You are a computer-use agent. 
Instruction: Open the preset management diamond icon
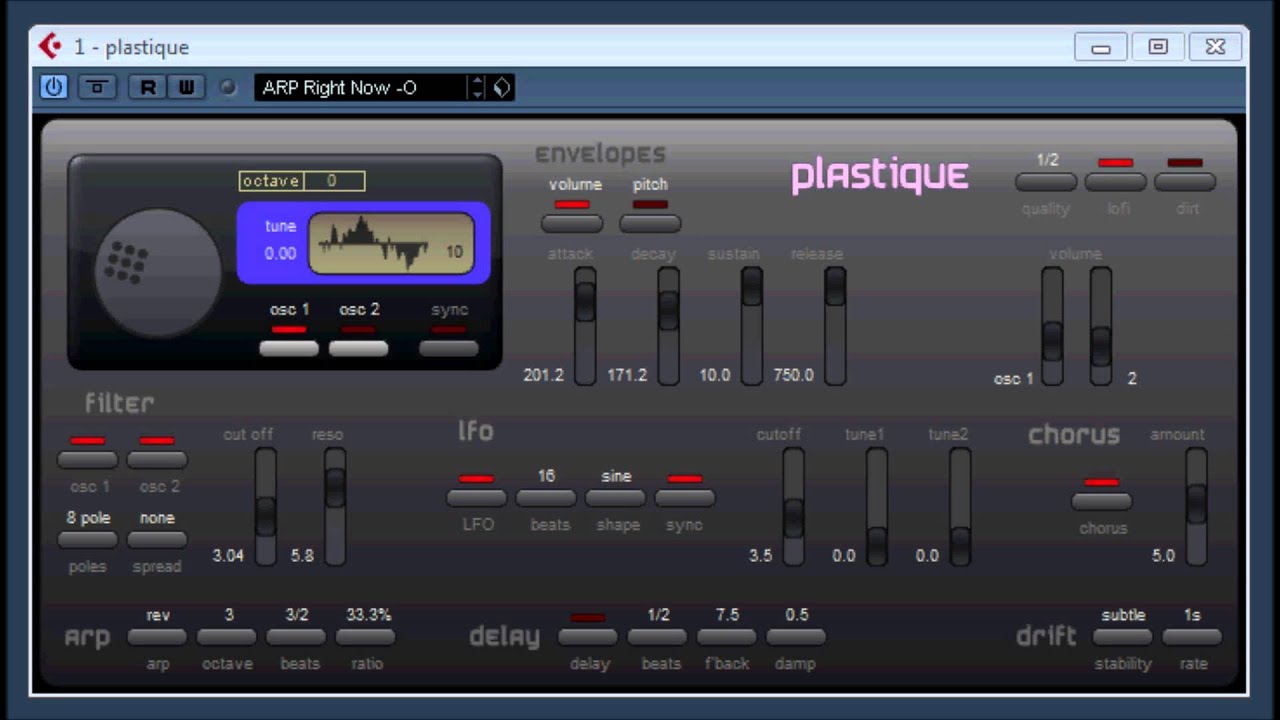[x=502, y=87]
